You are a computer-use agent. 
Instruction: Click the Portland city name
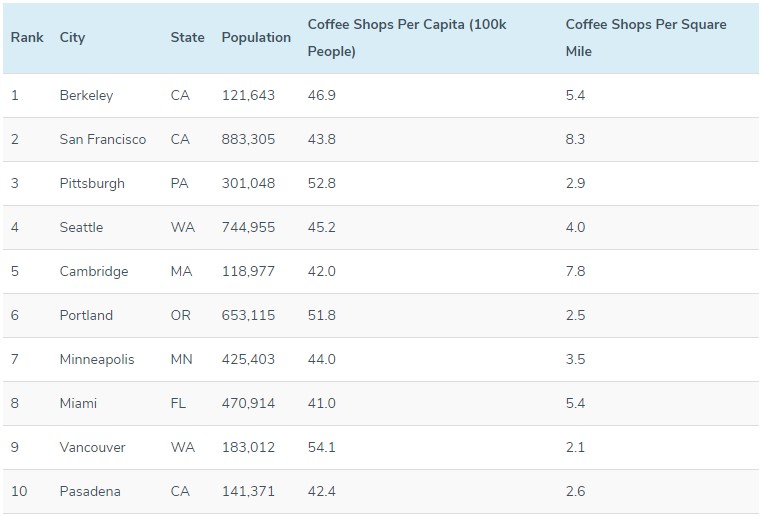coord(86,316)
